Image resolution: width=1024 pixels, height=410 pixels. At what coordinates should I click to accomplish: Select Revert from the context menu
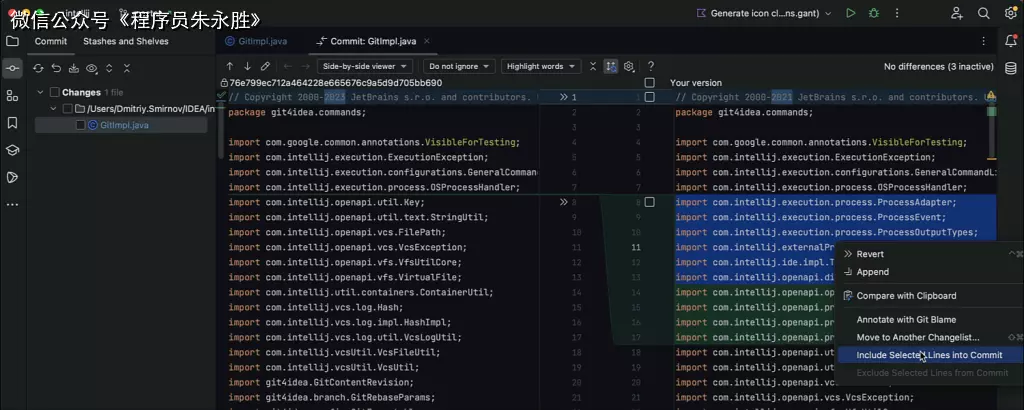tap(870, 254)
